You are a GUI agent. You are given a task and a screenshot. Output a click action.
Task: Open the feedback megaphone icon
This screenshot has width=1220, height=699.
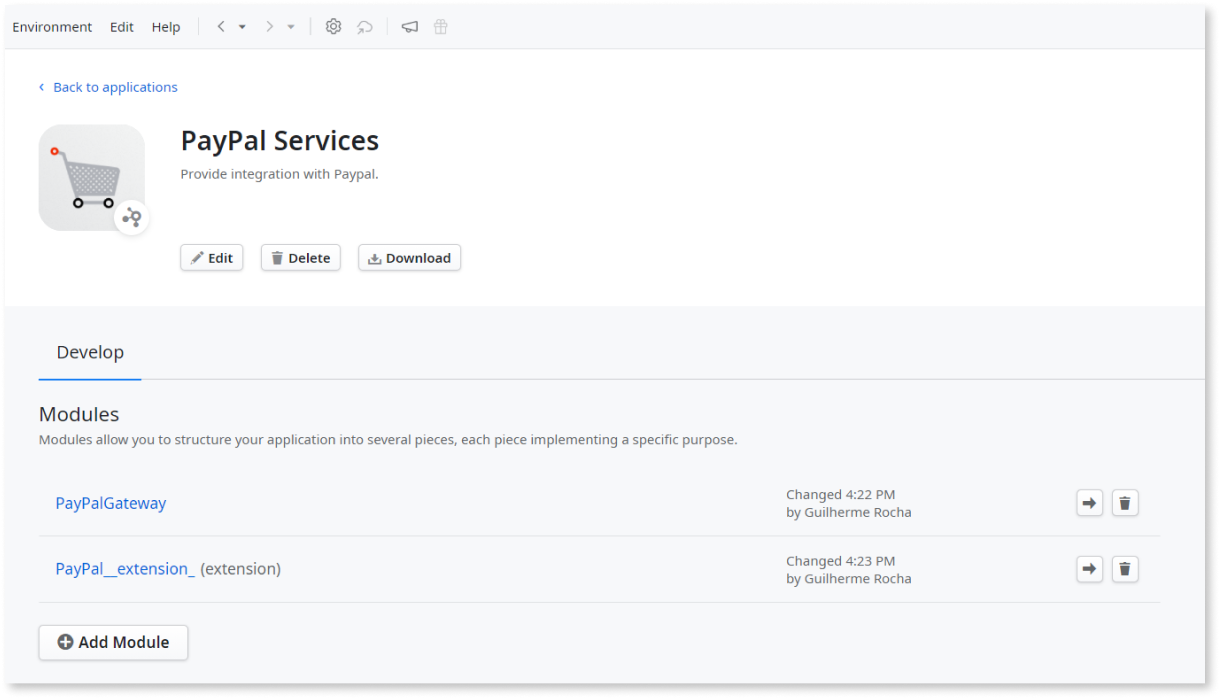409,26
